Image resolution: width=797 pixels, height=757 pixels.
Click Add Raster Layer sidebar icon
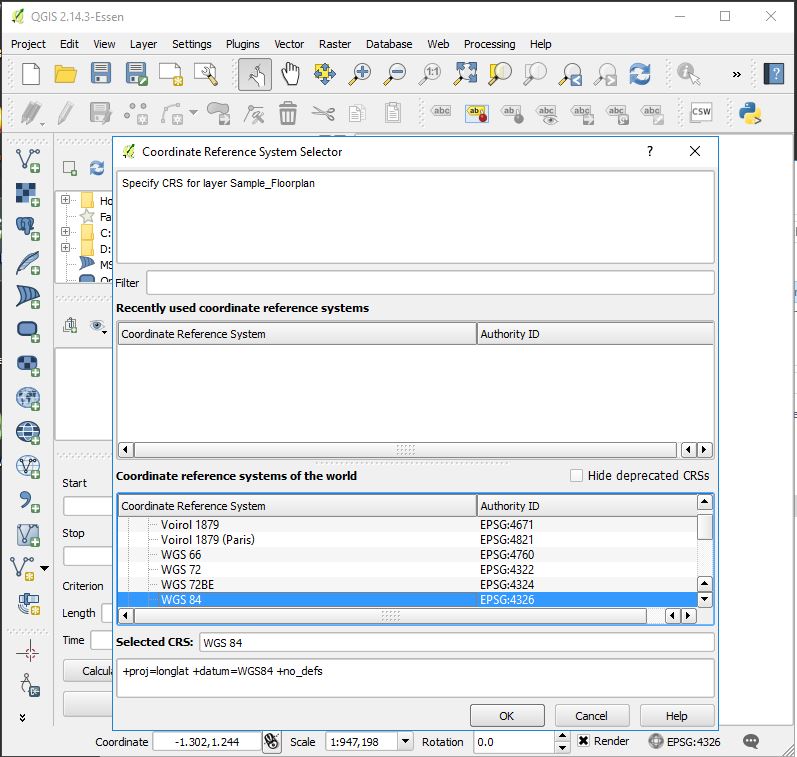tap(28, 195)
